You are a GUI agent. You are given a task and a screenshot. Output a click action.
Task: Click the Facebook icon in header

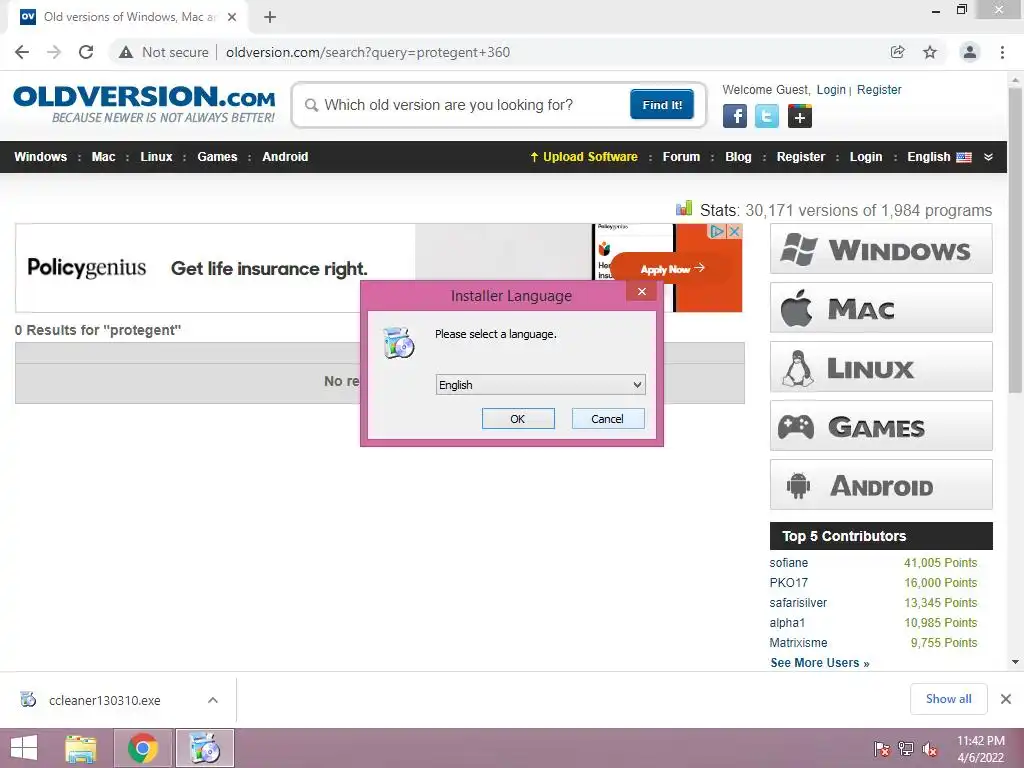point(735,116)
